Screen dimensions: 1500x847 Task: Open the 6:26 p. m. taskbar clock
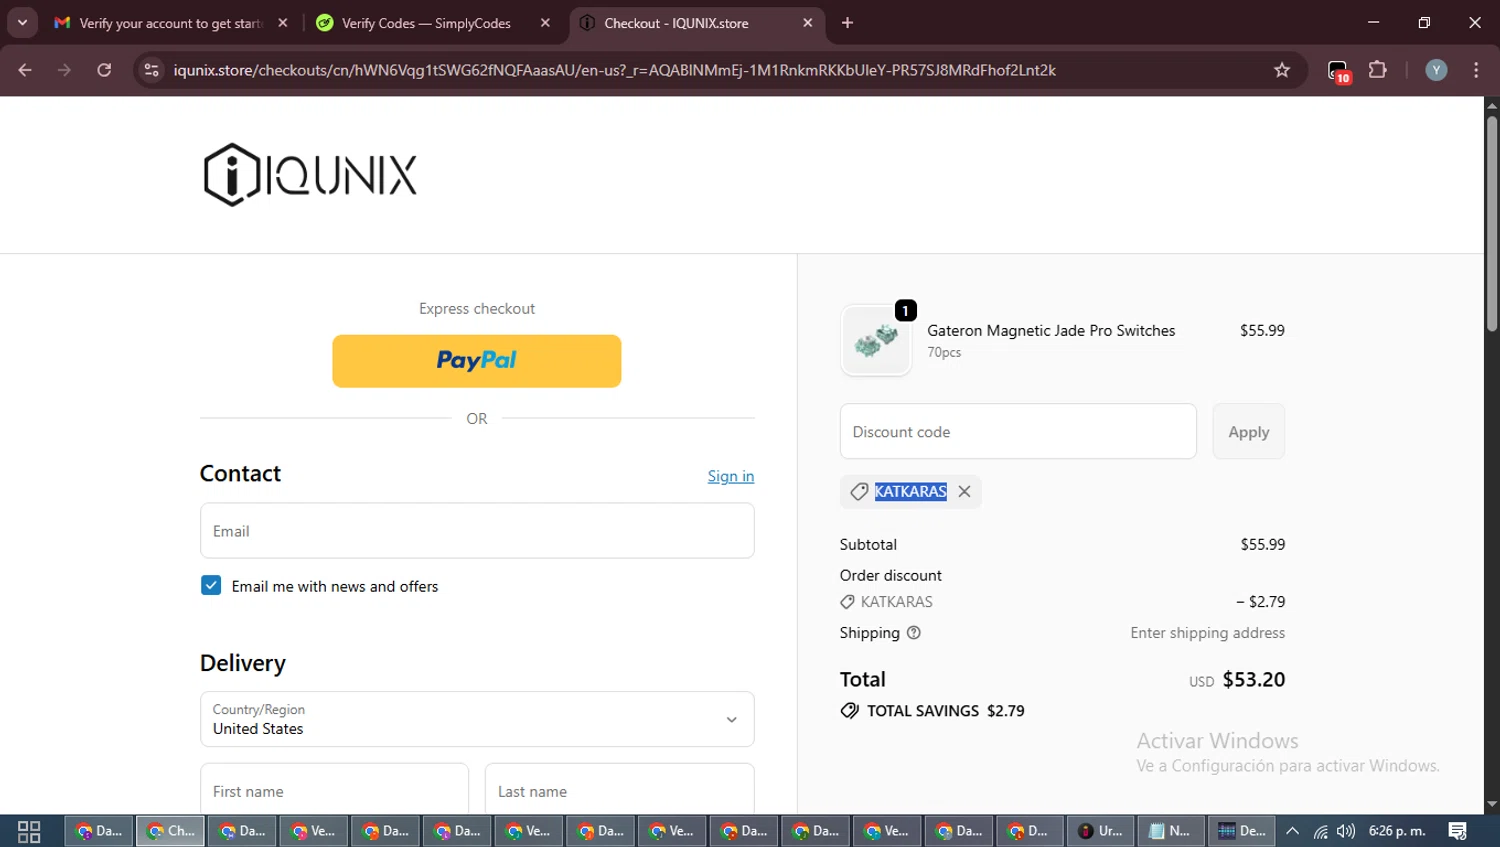coord(1397,831)
